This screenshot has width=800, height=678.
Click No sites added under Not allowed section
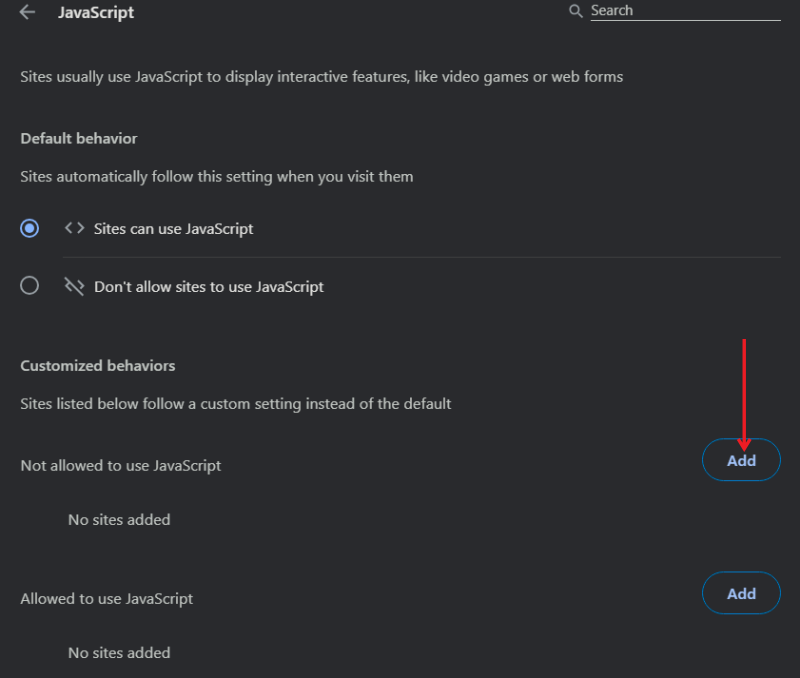[118, 519]
